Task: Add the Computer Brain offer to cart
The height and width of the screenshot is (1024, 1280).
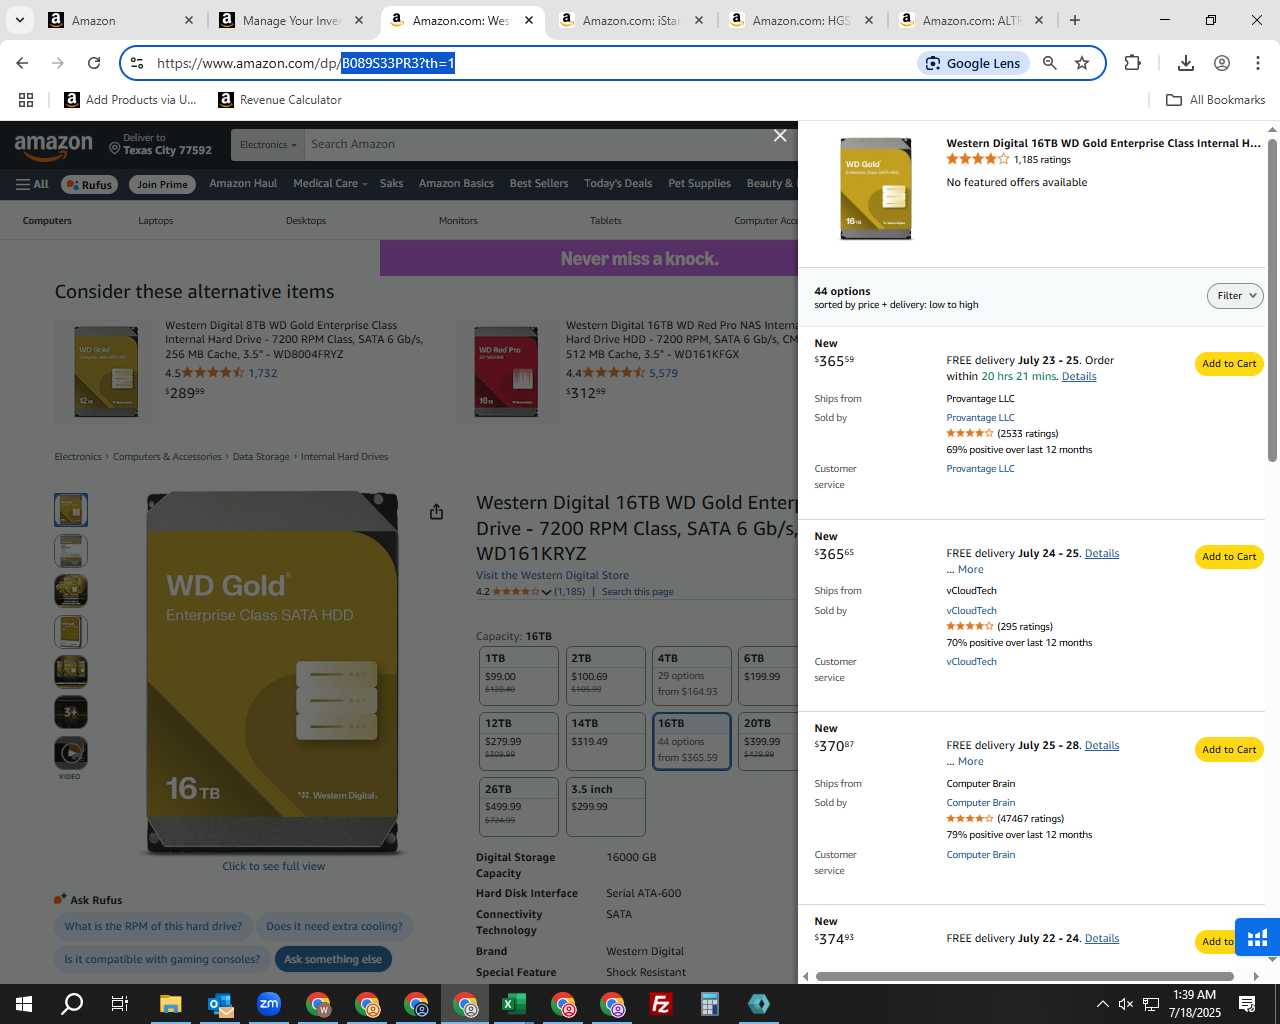Action: (x=1229, y=750)
